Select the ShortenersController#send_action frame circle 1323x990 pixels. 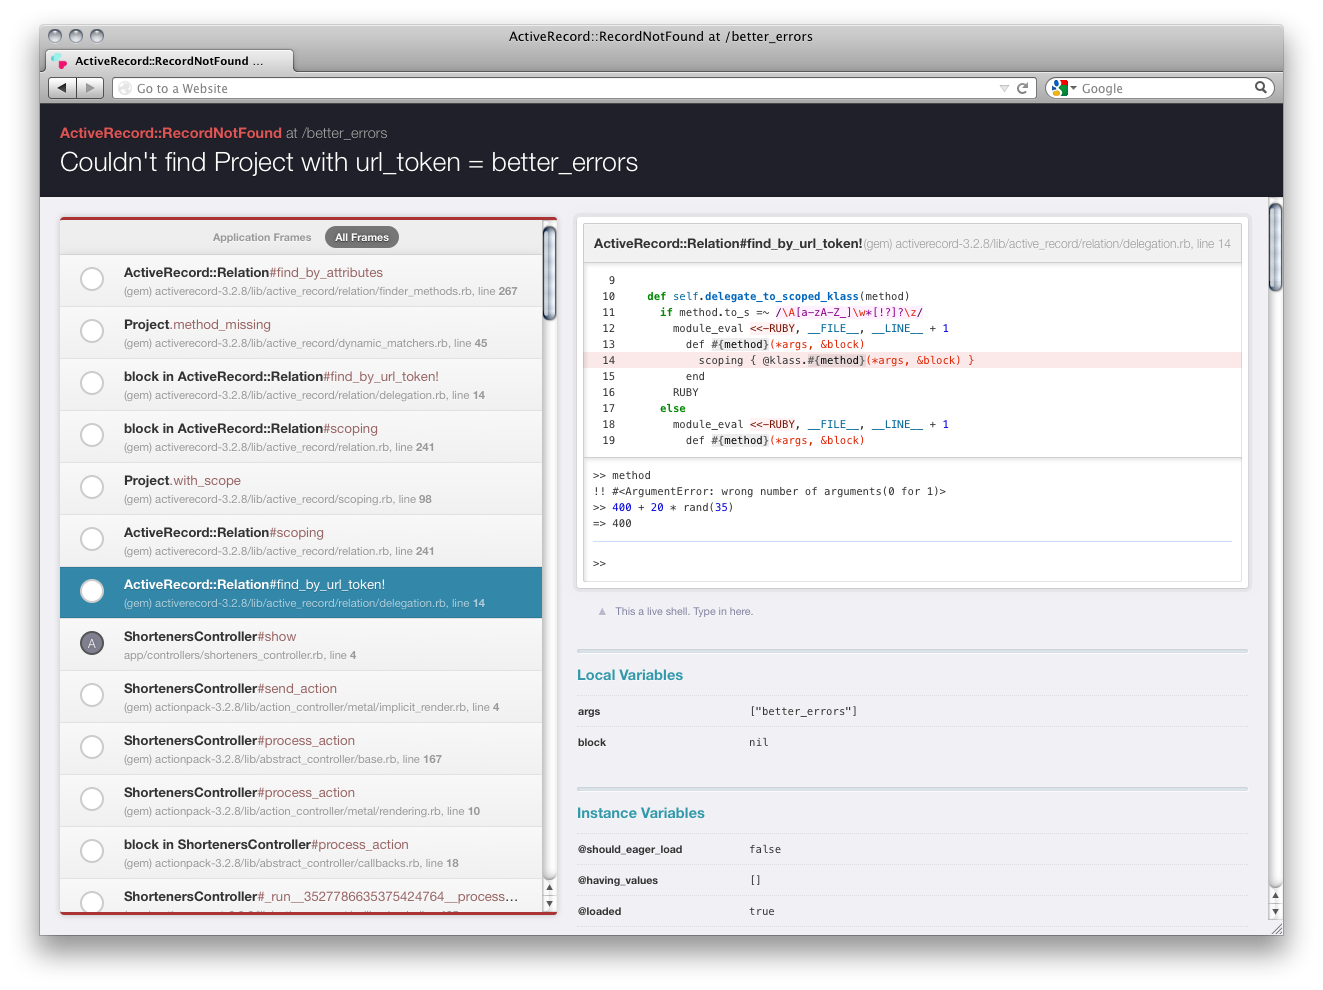point(92,695)
